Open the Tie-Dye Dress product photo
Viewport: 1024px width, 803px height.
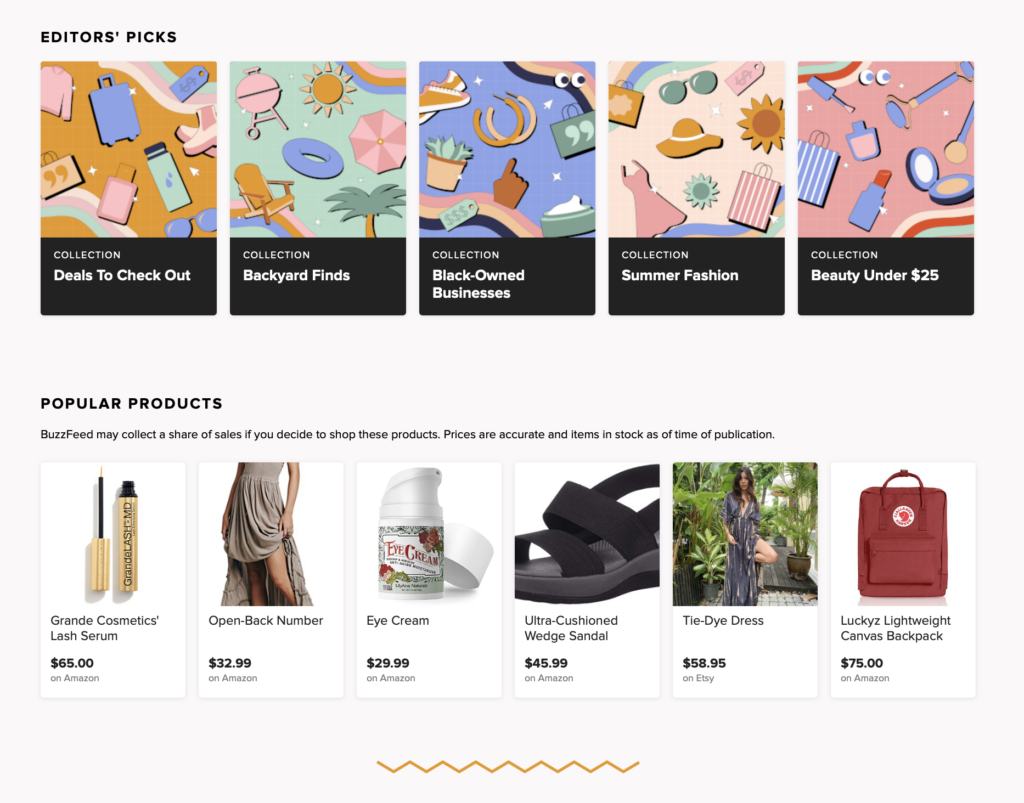pyautogui.click(x=744, y=533)
